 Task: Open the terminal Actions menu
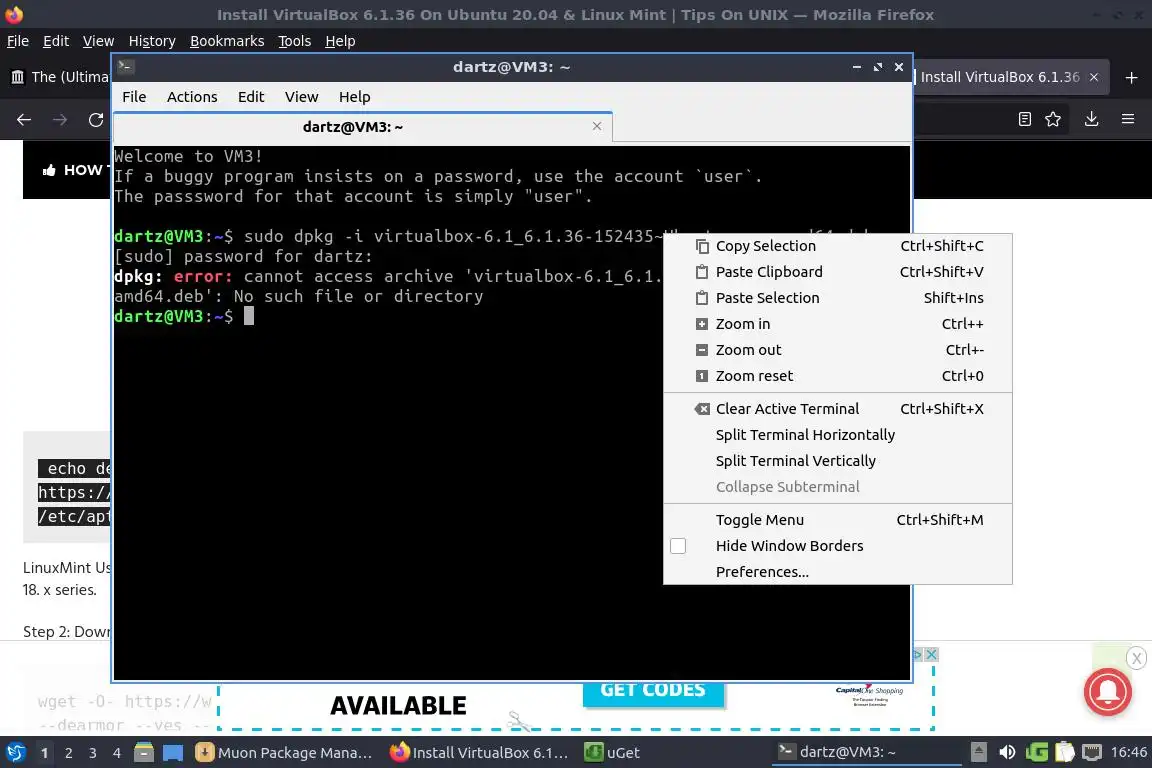point(192,97)
